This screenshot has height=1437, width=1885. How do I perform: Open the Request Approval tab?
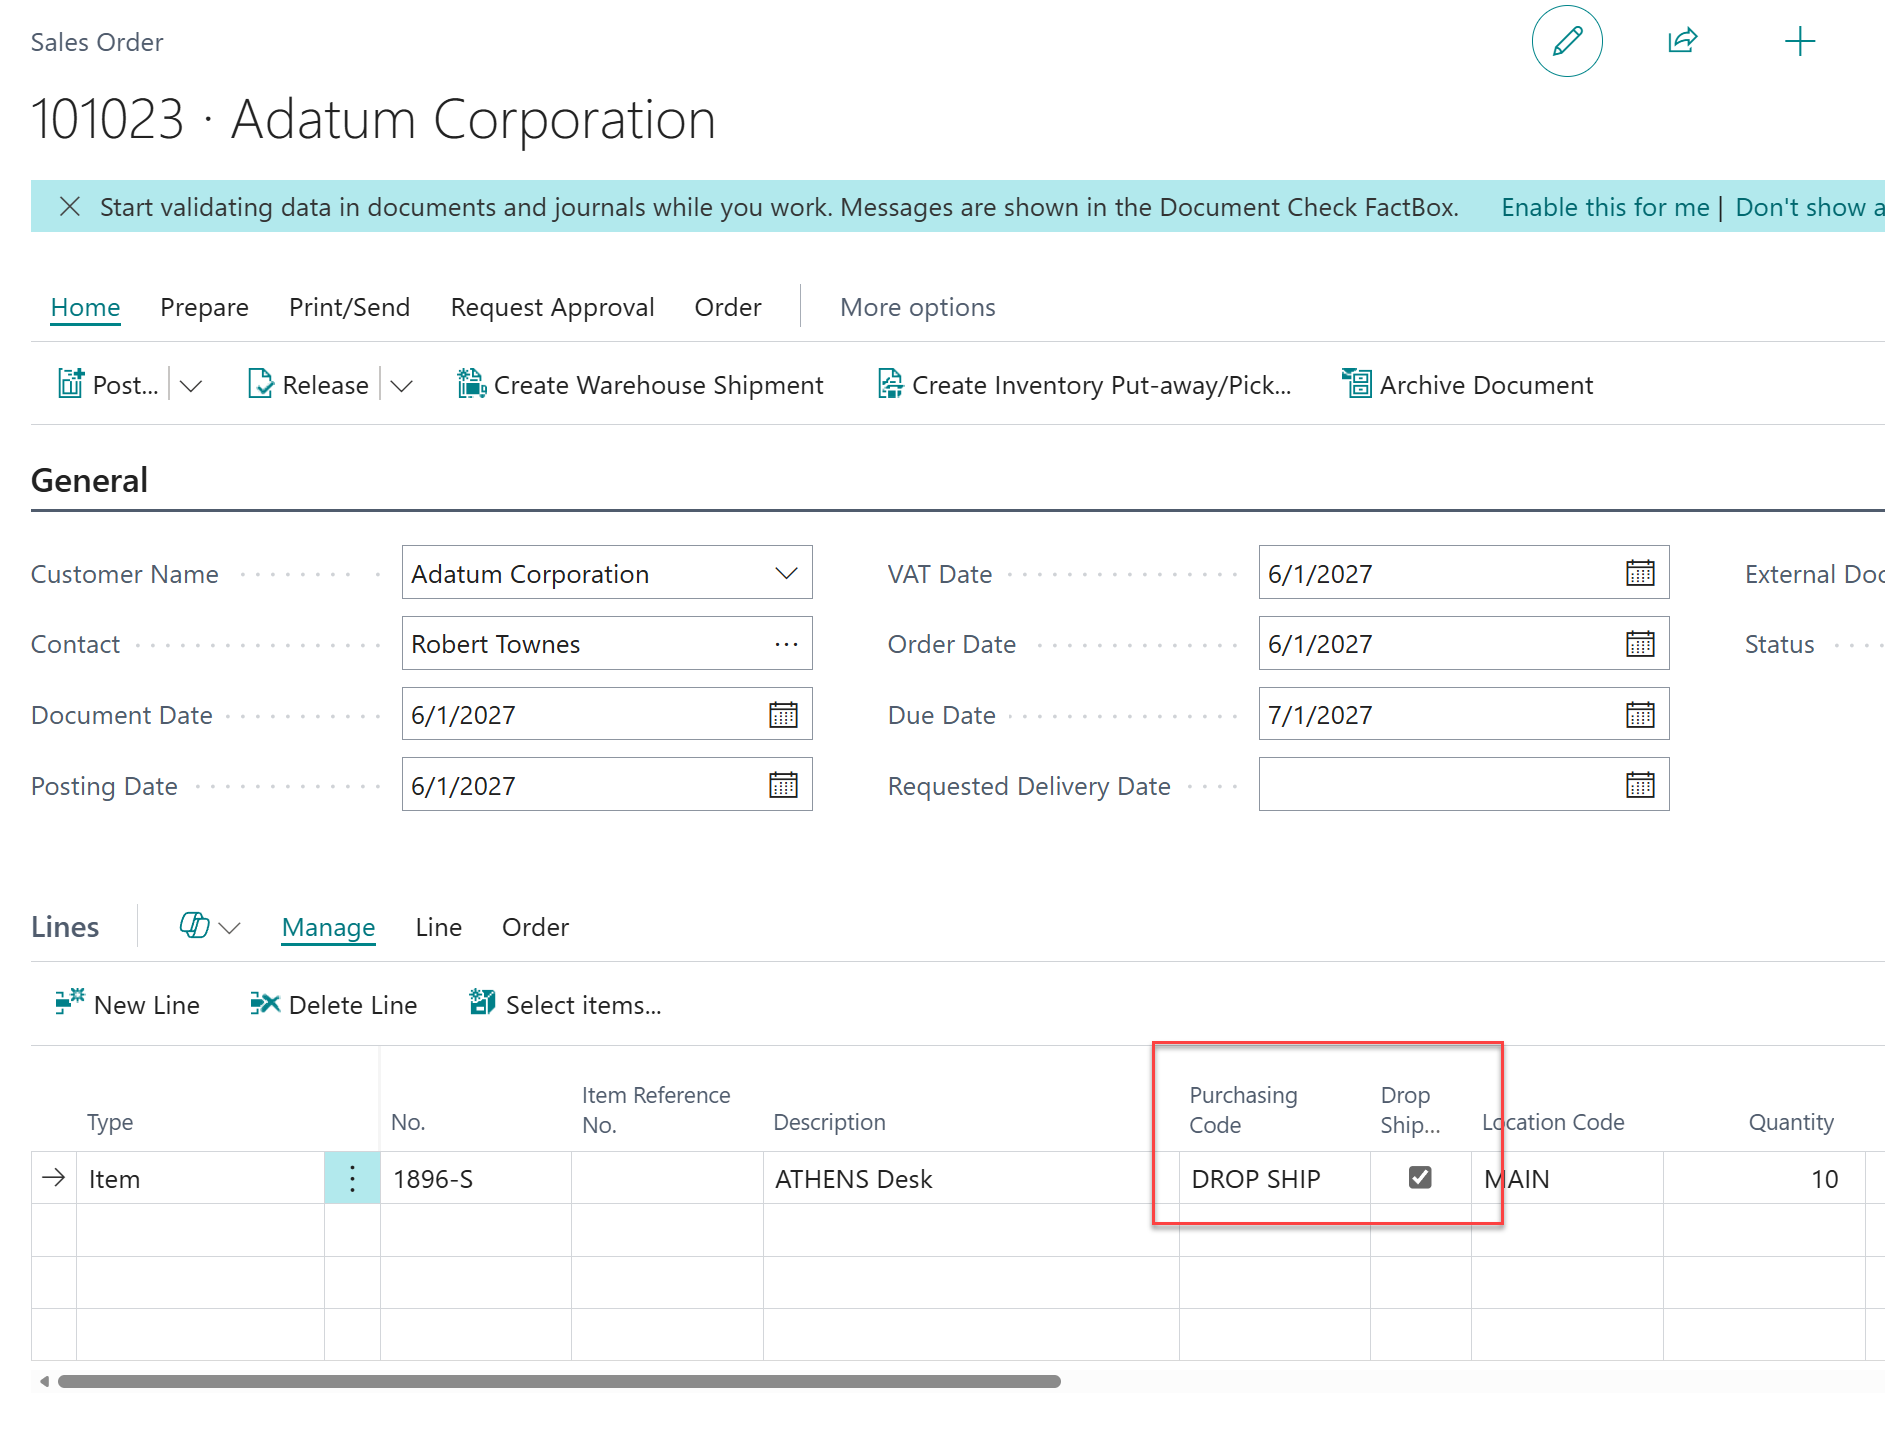pos(552,307)
